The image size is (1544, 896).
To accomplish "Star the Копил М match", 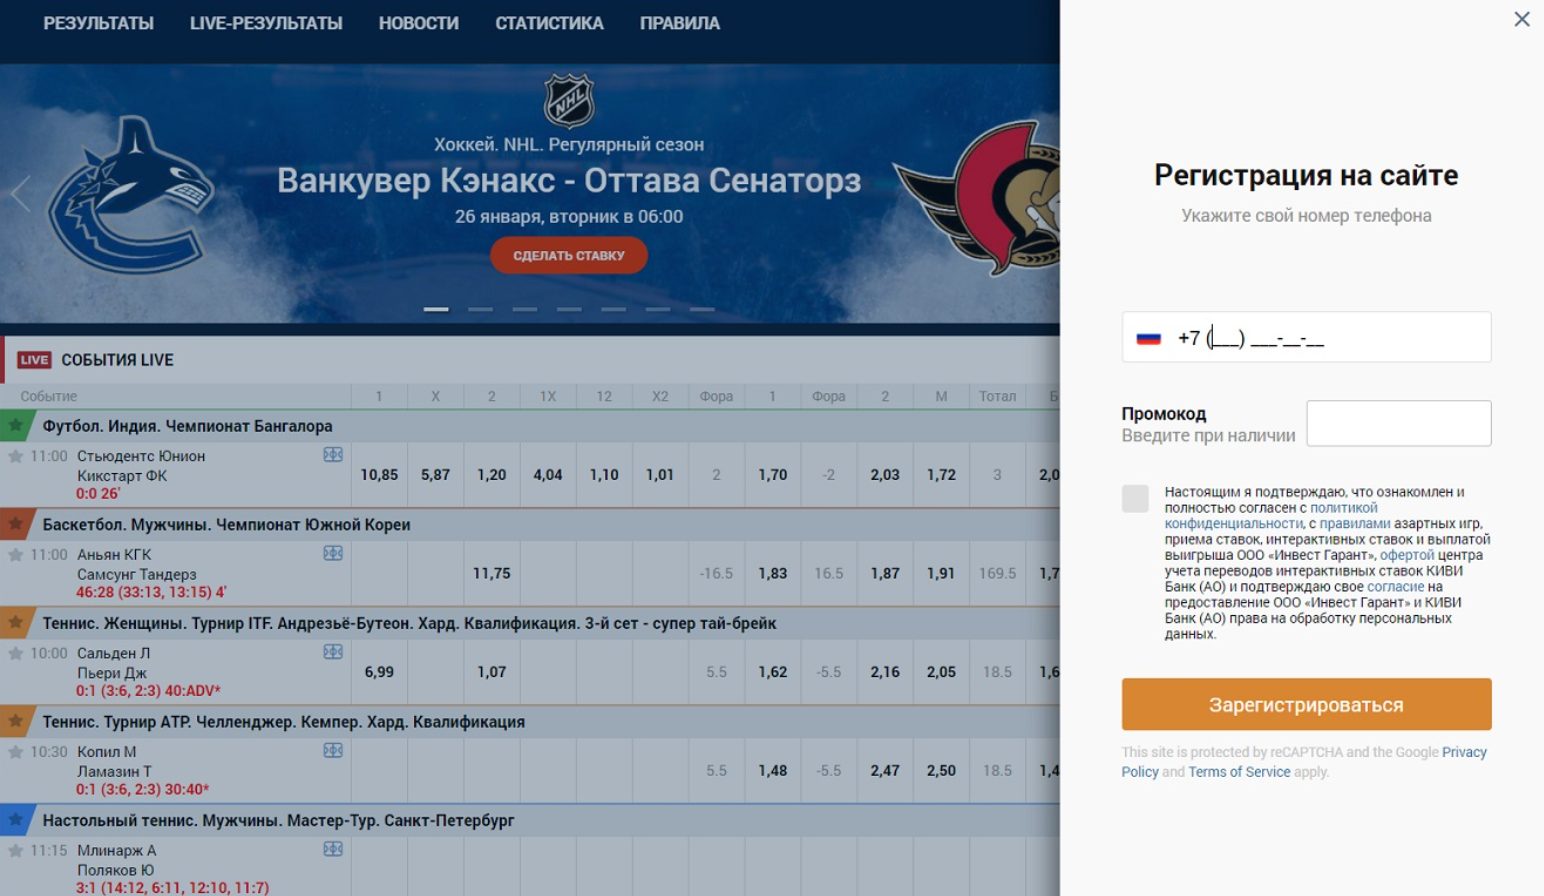I will 16,751.
